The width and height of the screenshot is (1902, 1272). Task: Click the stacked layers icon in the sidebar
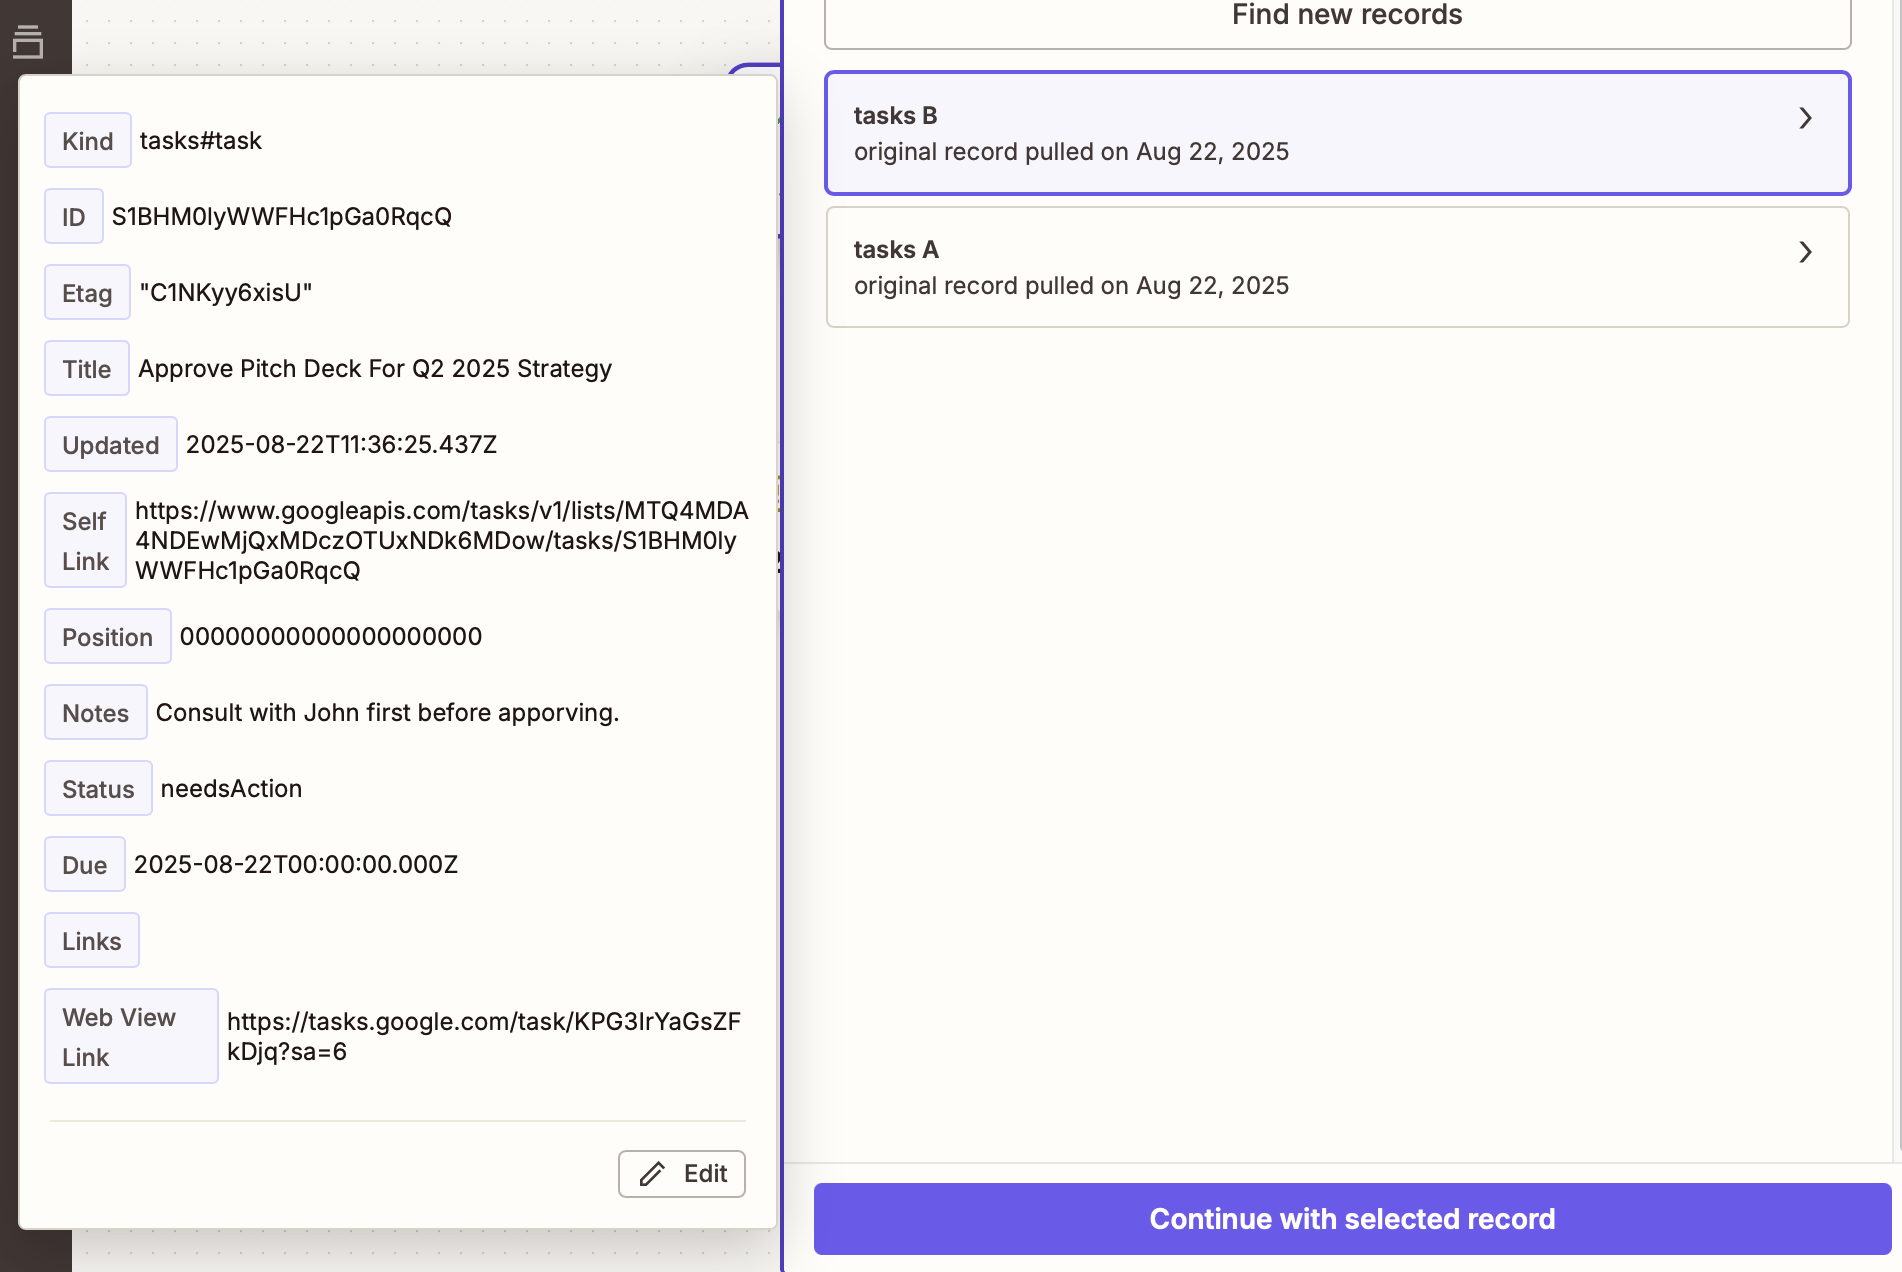tap(28, 41)
